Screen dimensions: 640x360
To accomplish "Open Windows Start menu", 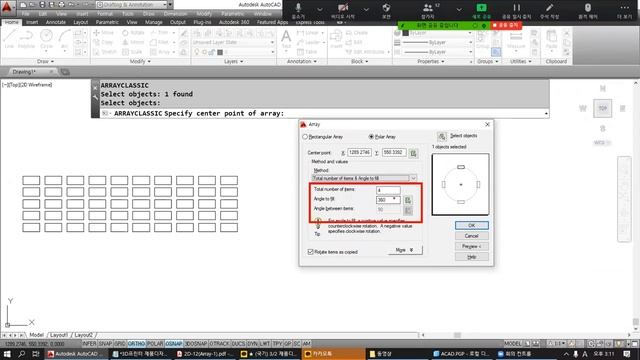I will tap(7, 354).
